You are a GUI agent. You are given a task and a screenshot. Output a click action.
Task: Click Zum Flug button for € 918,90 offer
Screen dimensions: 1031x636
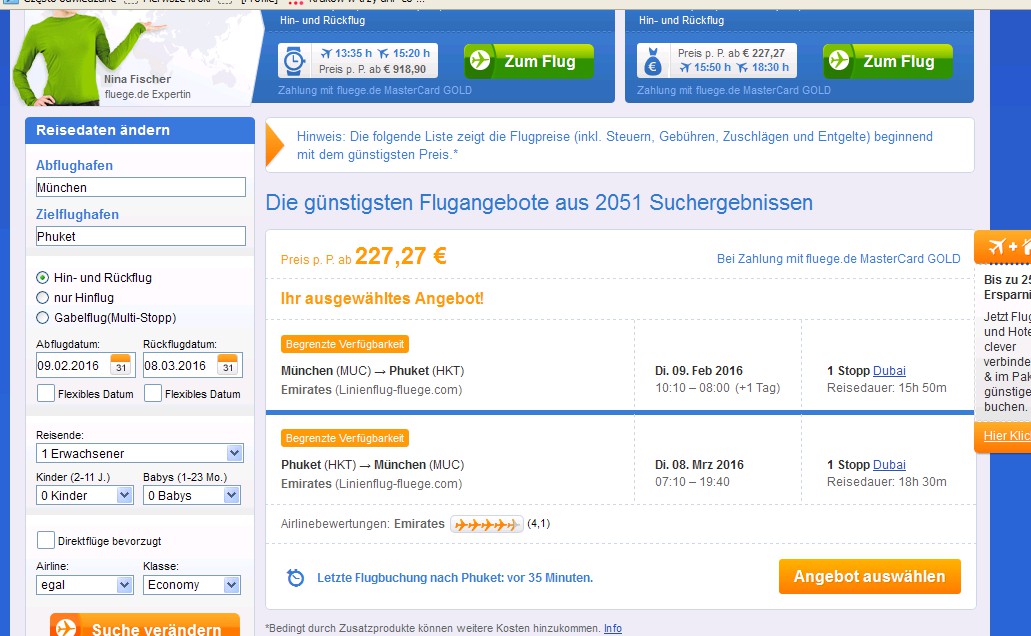(x=529, y=61)
